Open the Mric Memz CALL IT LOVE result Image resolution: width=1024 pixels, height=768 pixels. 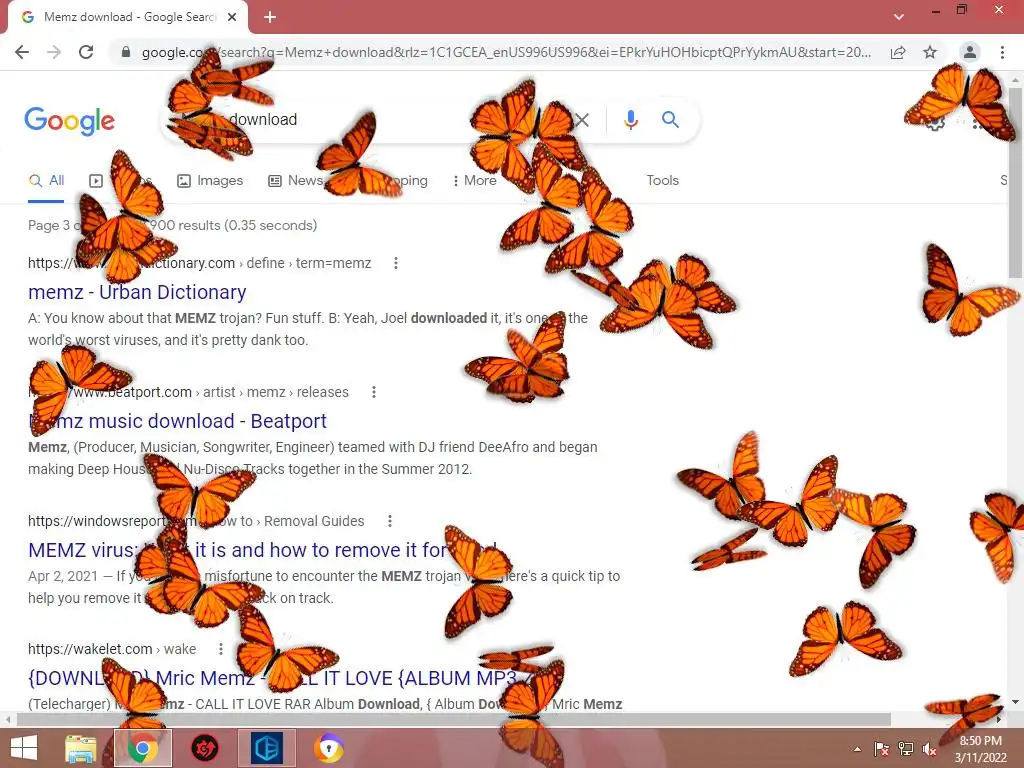281,678
